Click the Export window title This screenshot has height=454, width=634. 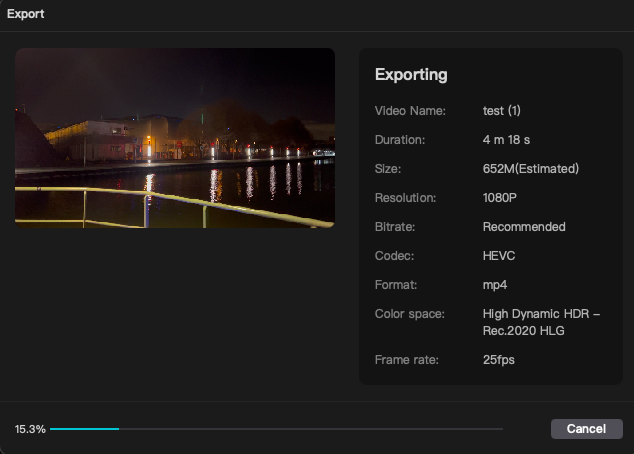(x=25, y=14)
